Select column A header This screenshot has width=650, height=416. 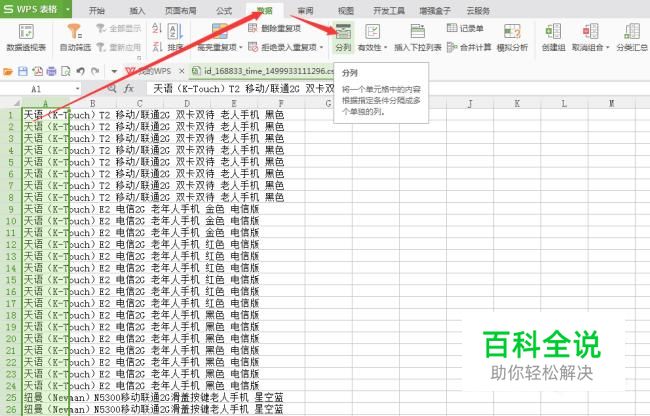click(45, 103)
